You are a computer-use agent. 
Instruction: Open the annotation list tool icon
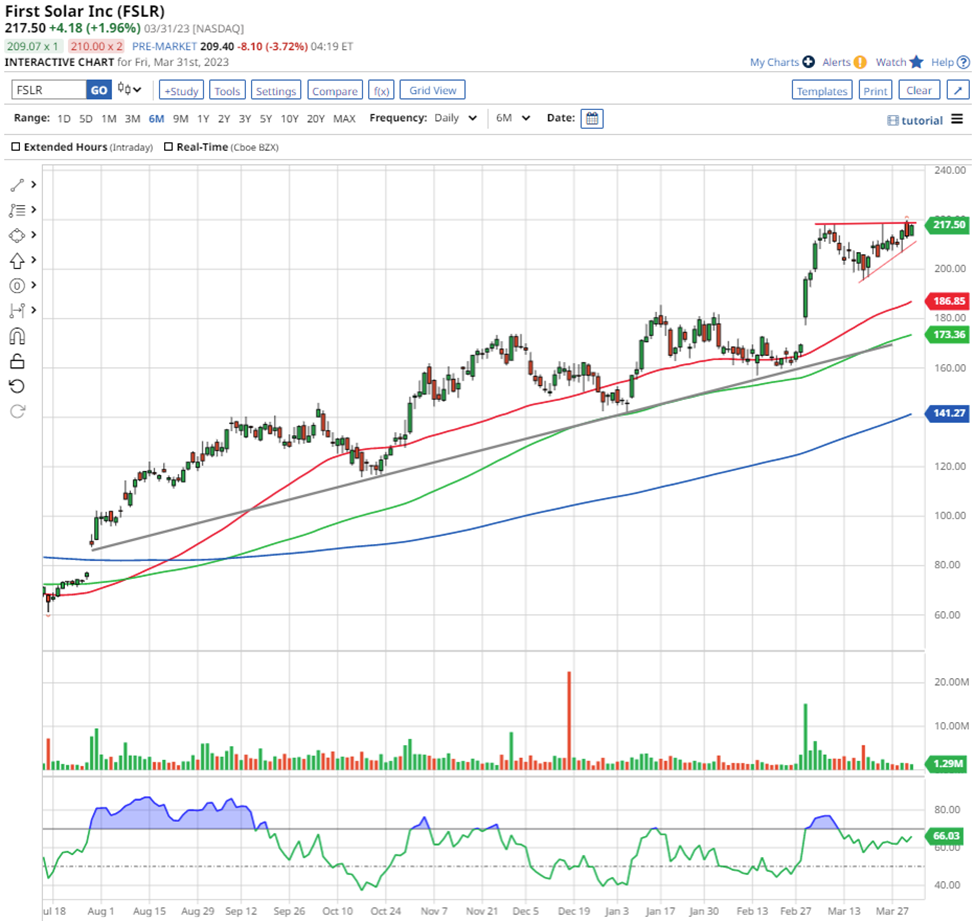coord(17,210)
